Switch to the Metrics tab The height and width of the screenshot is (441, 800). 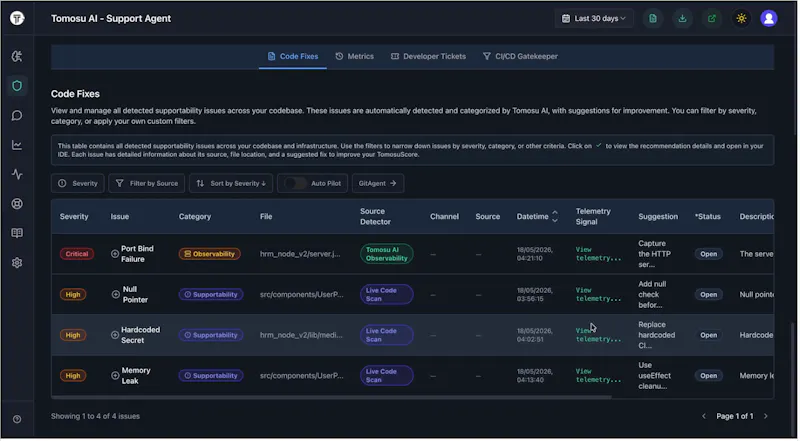point(355,56)
